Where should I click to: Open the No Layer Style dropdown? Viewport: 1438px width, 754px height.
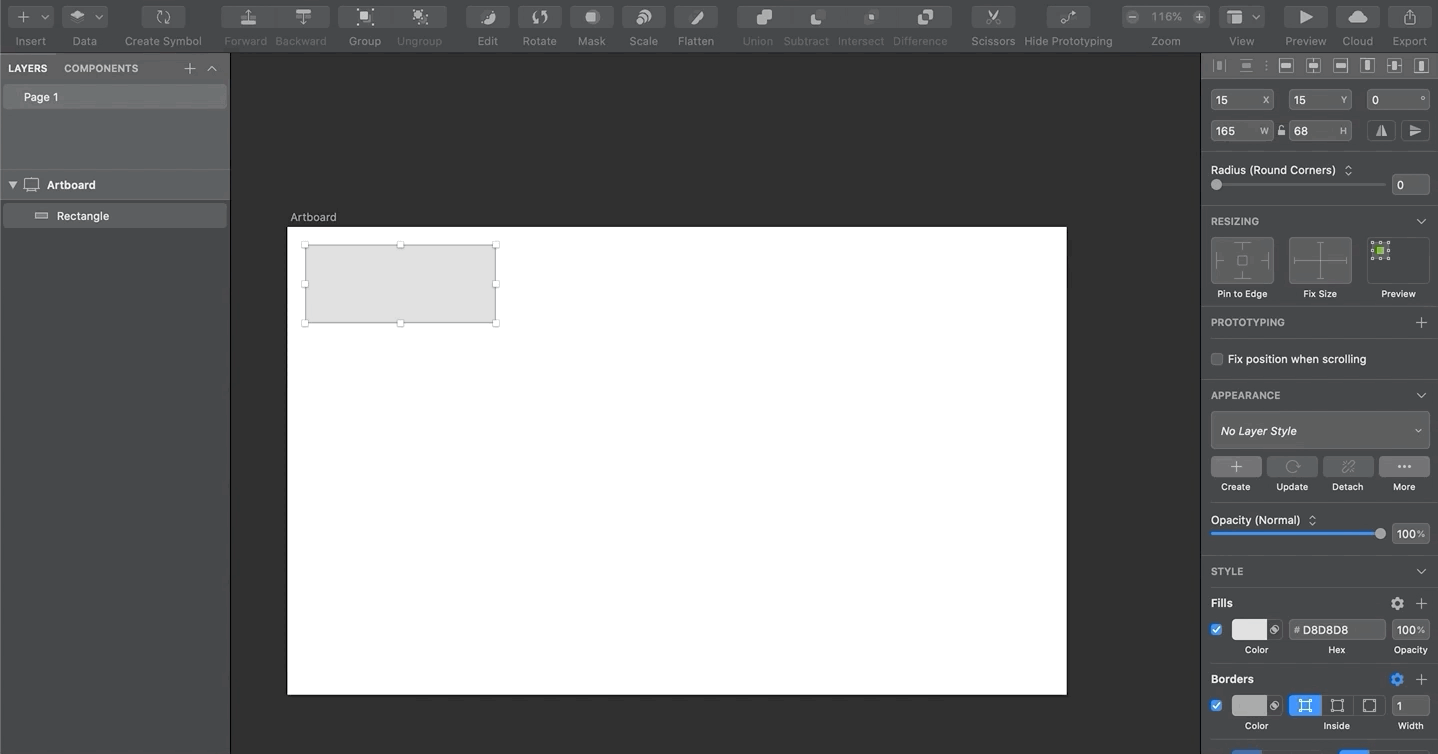coord(1318,430)
